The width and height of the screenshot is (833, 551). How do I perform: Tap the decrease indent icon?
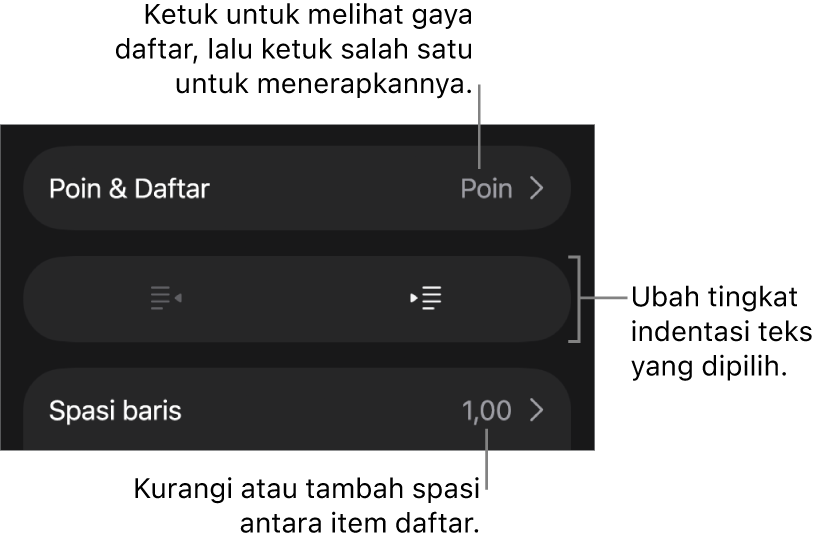point(166,298)
